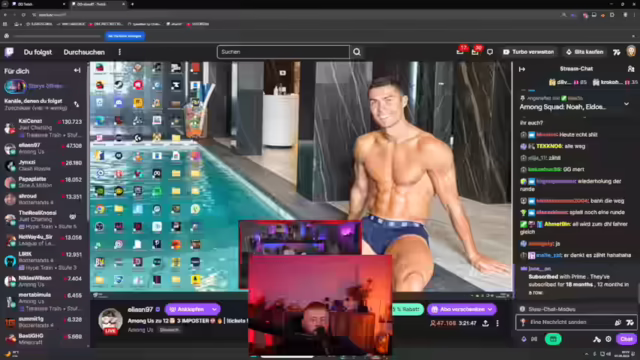Click eliasn97 channel name below video
The image size is (640, 360).
(x=140, y=309)
